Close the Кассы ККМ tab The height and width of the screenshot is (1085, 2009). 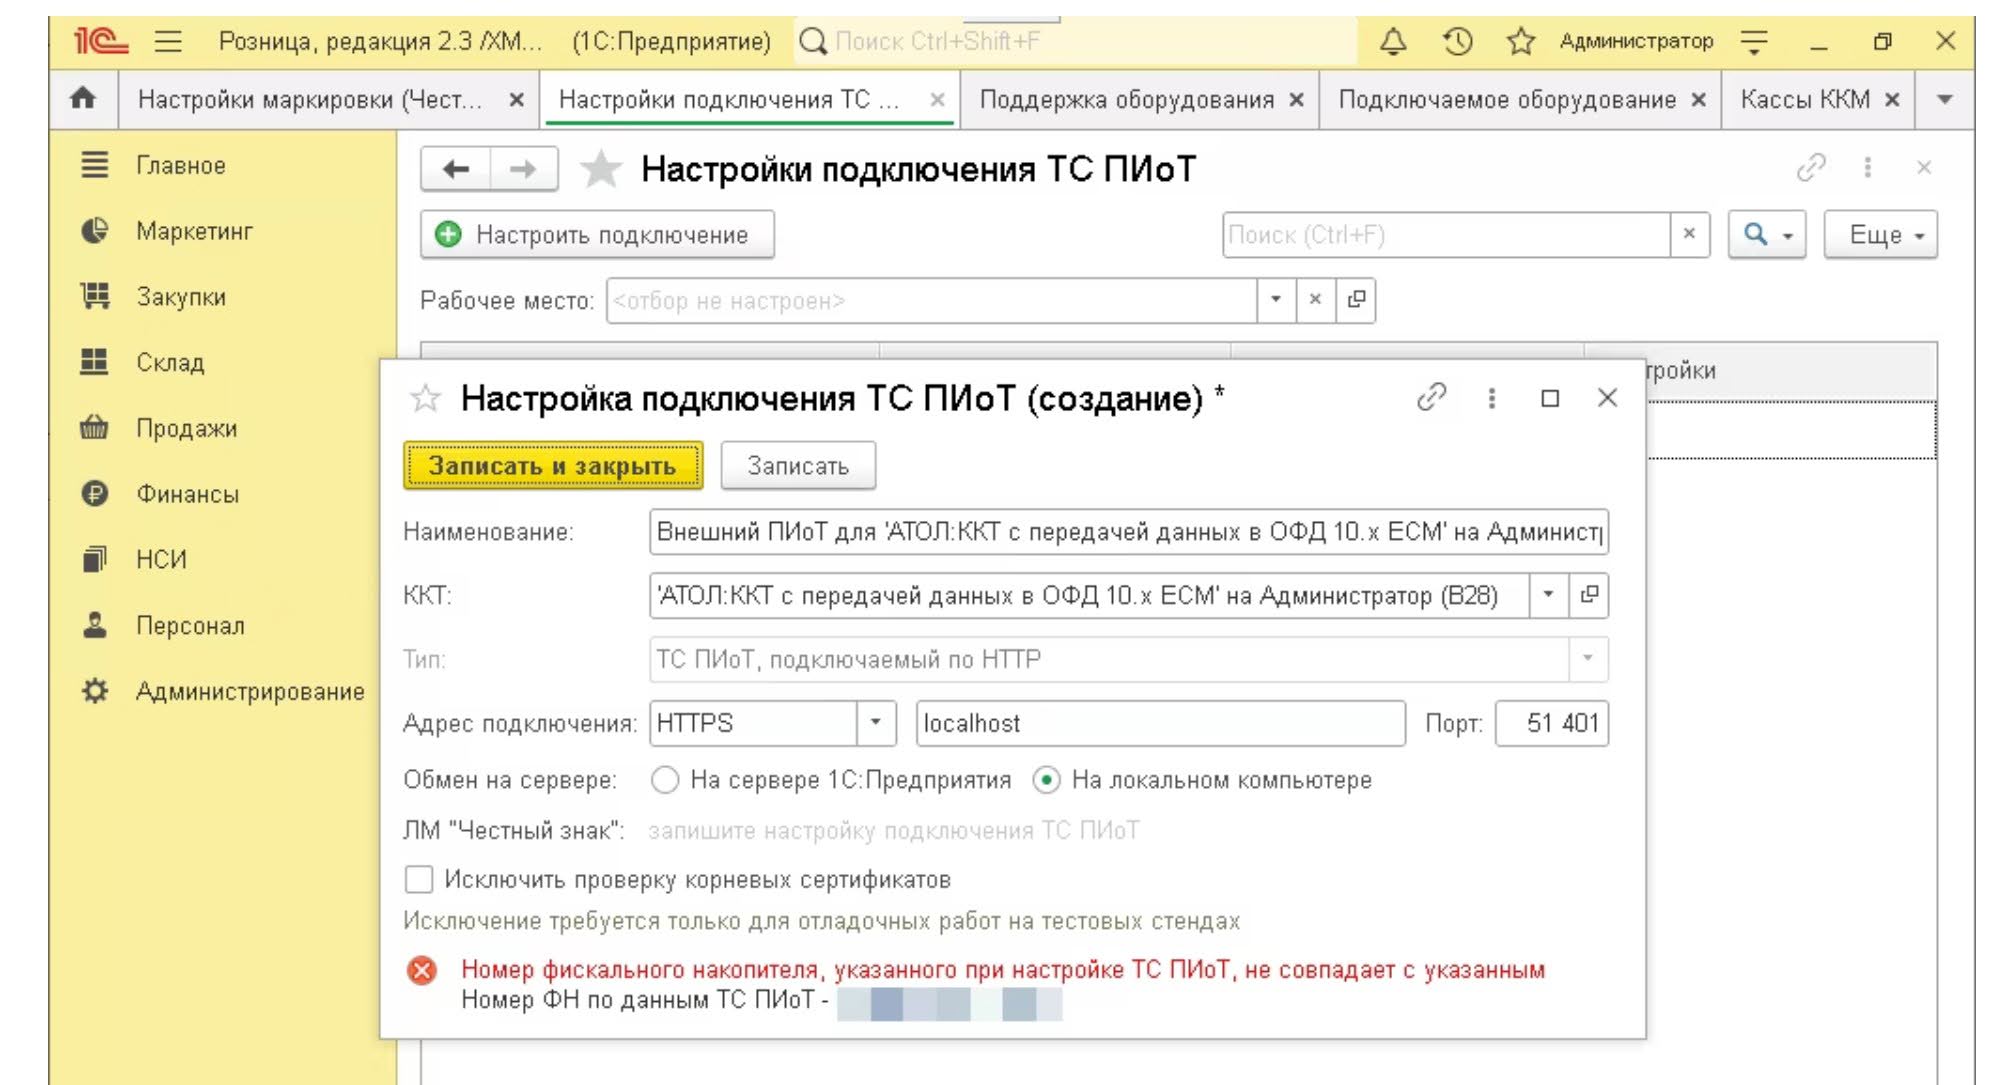pyautogui.click(x=1892, y=99)
